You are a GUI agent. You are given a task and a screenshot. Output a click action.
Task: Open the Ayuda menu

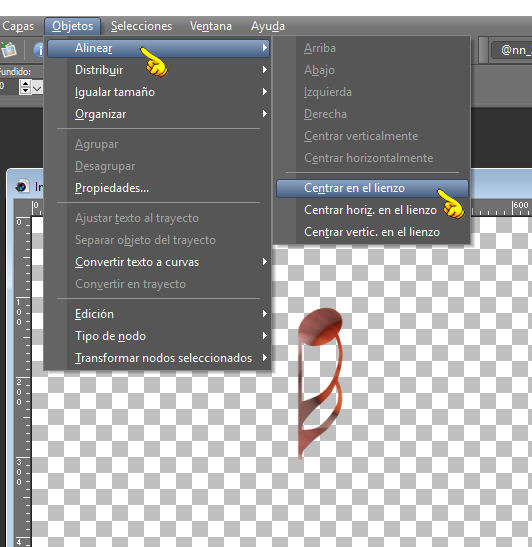[268, 26]
